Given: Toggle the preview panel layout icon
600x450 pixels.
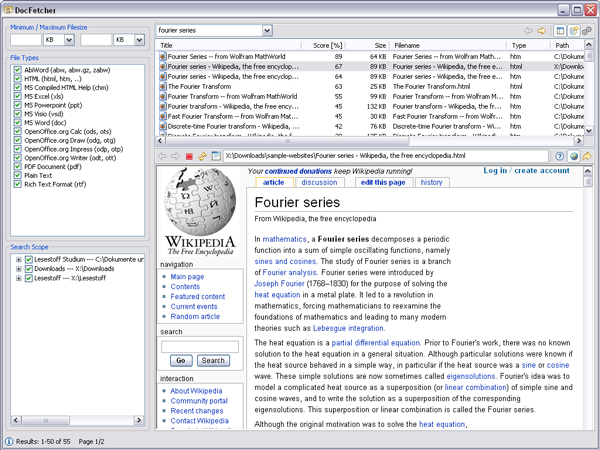Looking at the screenshot, I should pos(561,31).
